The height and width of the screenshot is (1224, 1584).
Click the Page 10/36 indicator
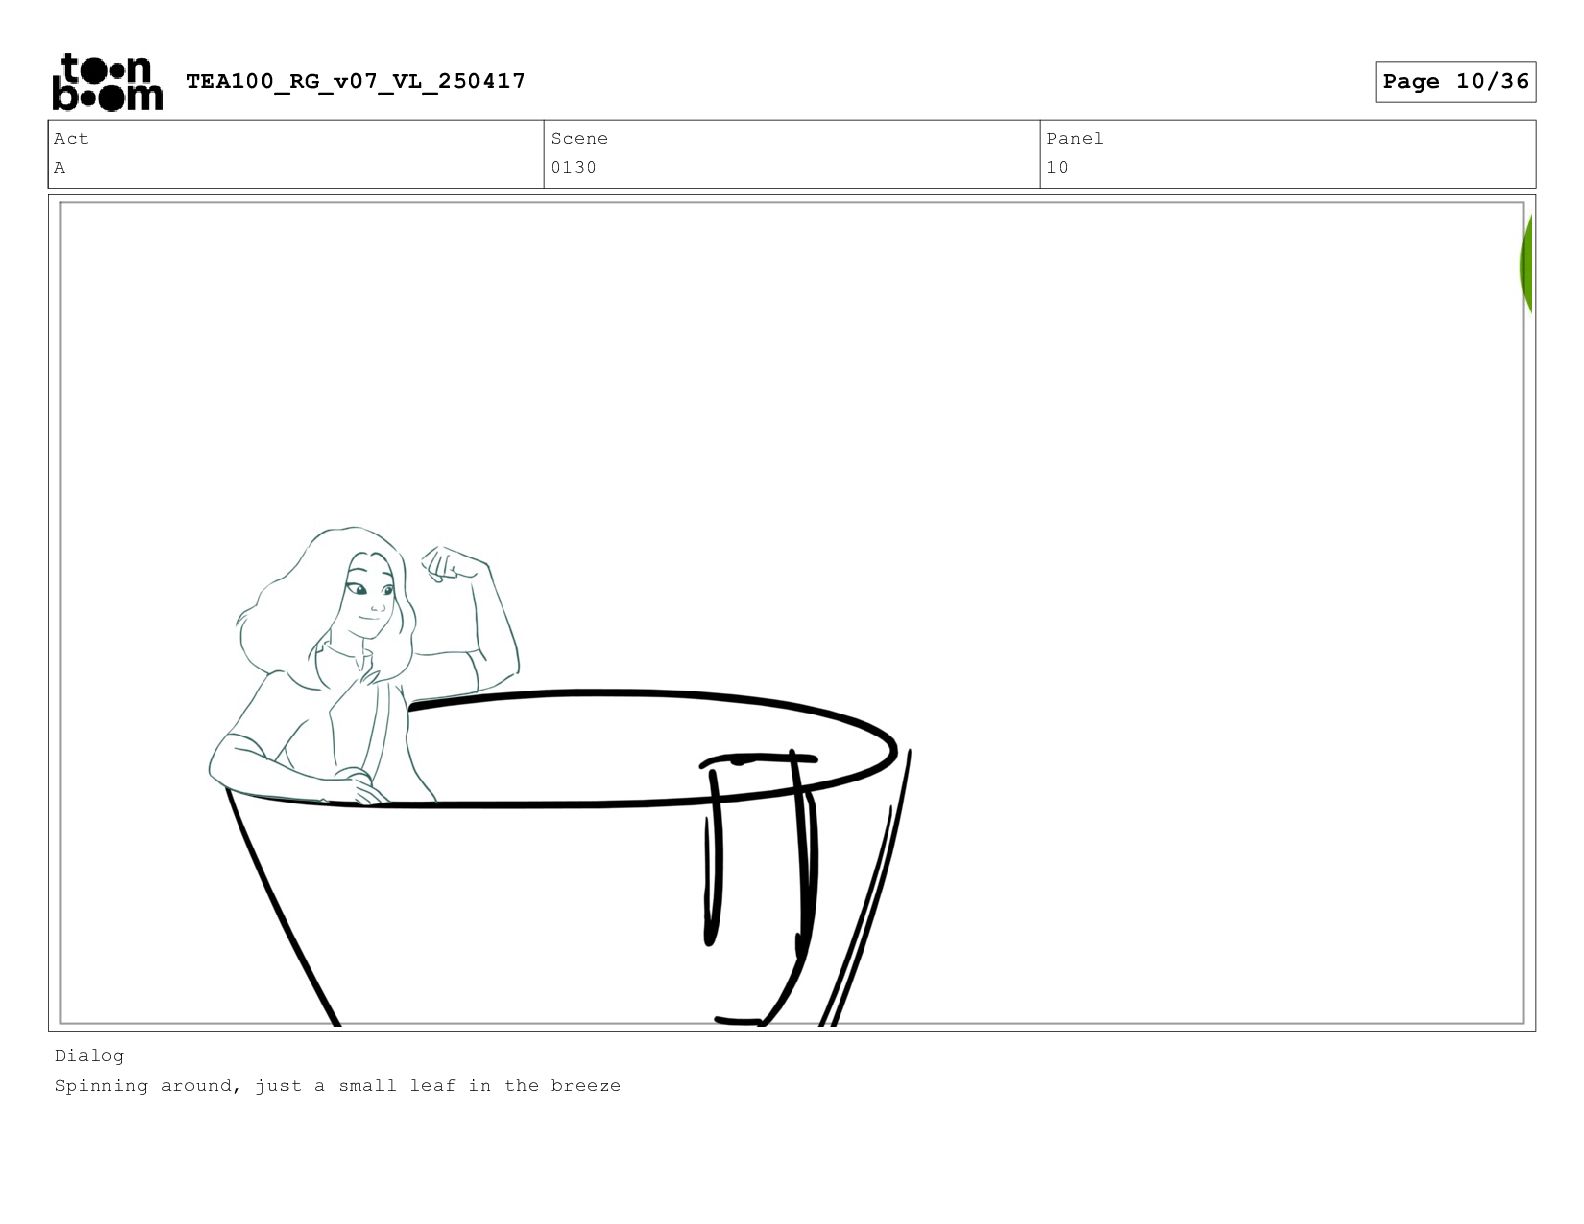1455,82
